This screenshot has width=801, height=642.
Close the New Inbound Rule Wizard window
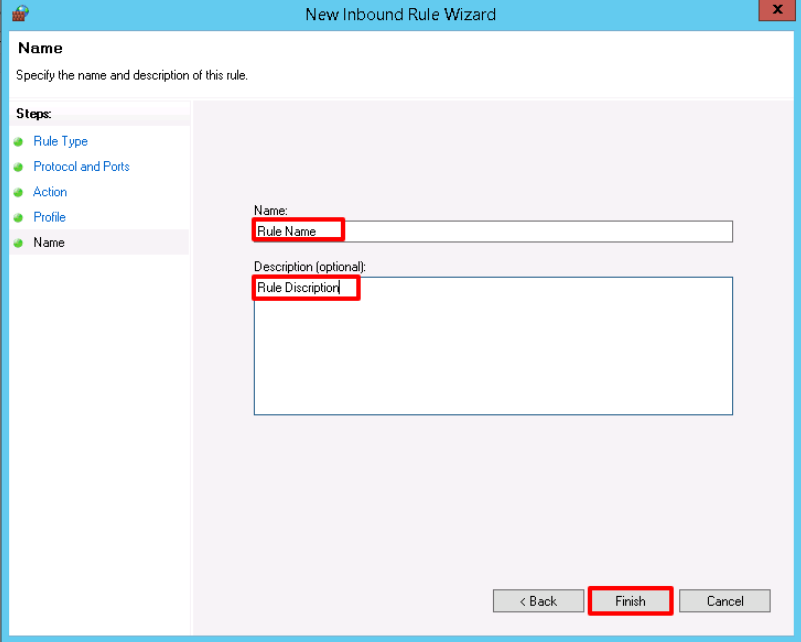777,11
